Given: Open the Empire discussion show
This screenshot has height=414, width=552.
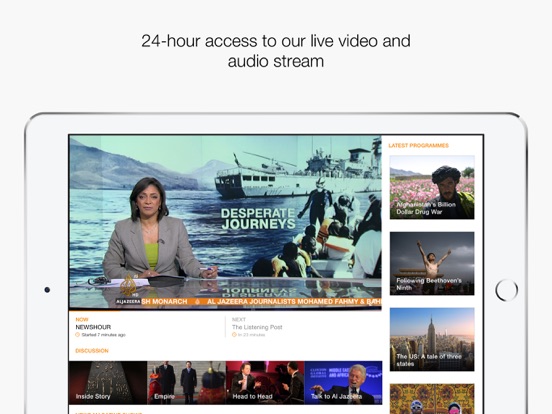Looking at the screenshot, I should coord(187,382).
